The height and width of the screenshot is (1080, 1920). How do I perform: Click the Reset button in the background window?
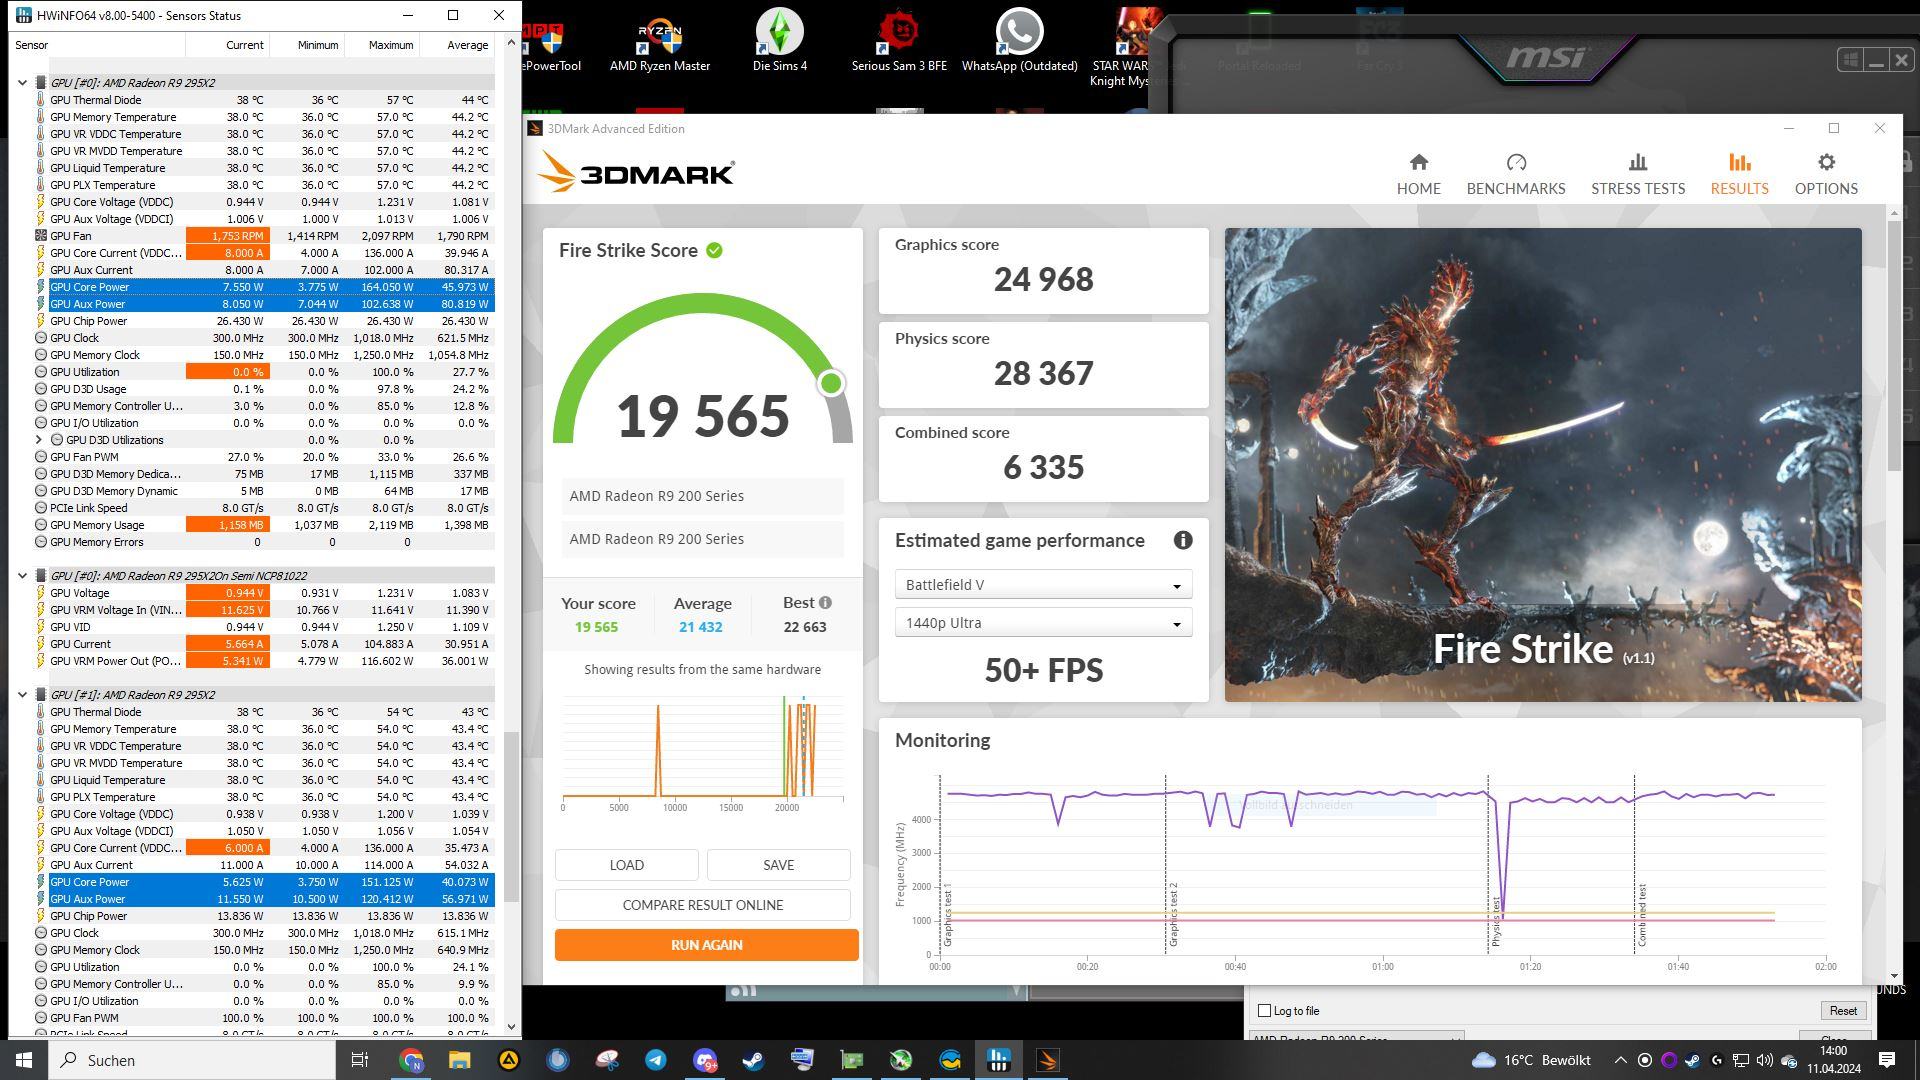(x=1843, y=1011)
